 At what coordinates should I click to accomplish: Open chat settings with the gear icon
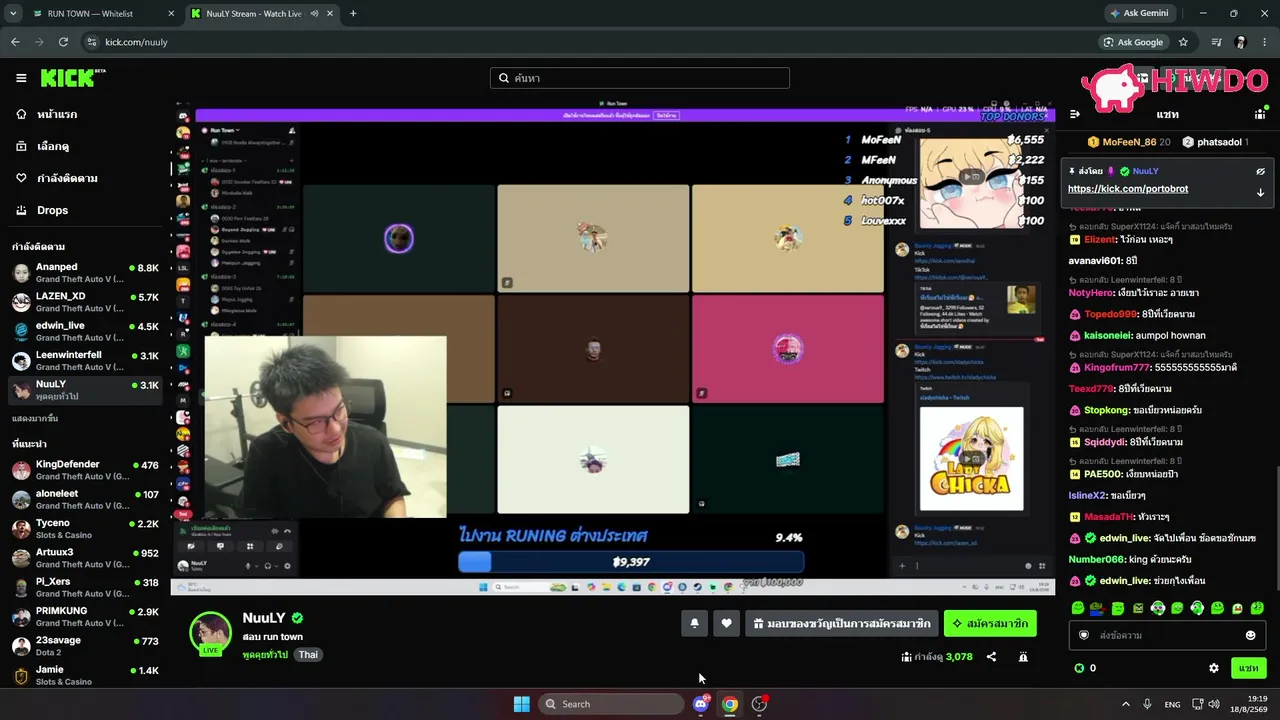tap(1214, 668)
